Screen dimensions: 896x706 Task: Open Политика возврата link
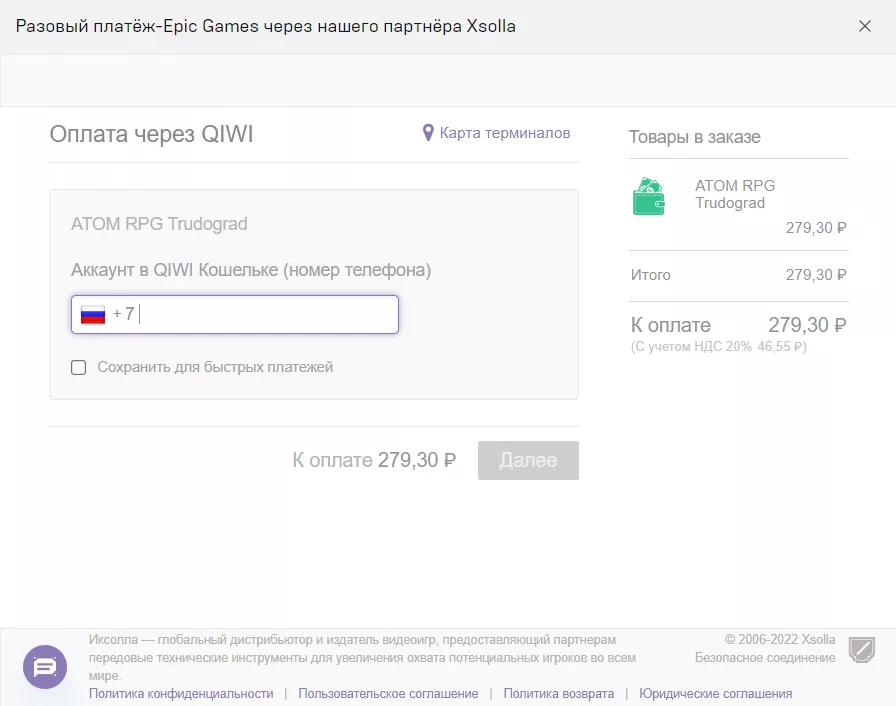(x=558, y=693)
